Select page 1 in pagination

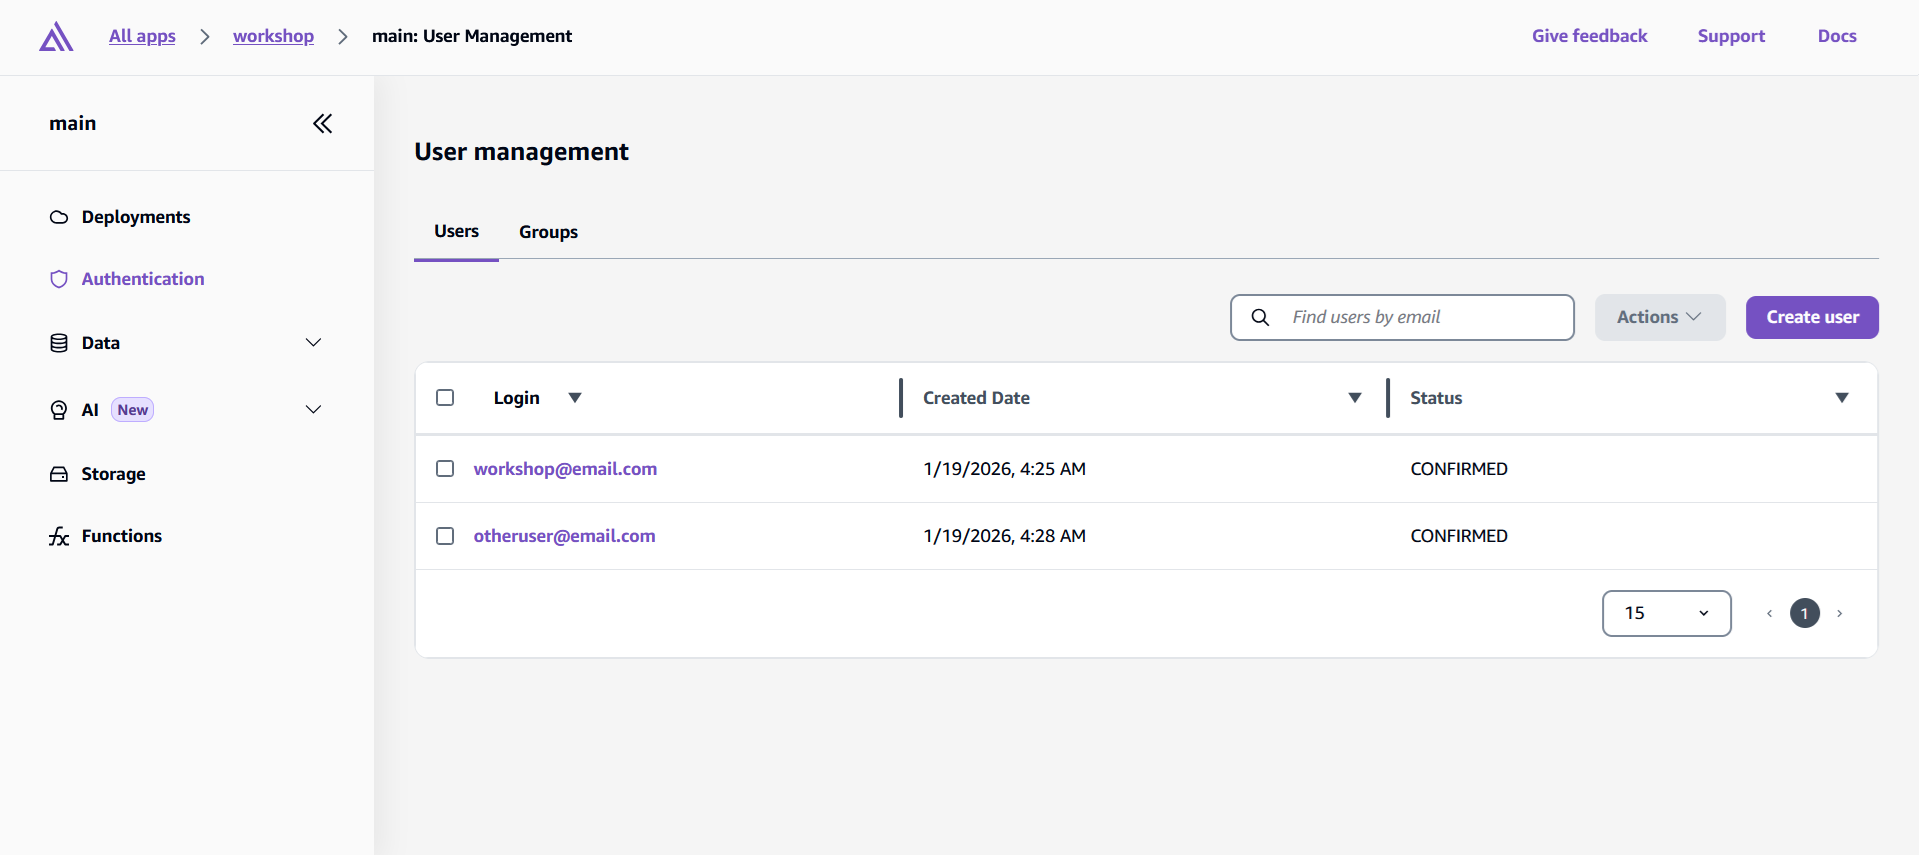pos(1804,613)
